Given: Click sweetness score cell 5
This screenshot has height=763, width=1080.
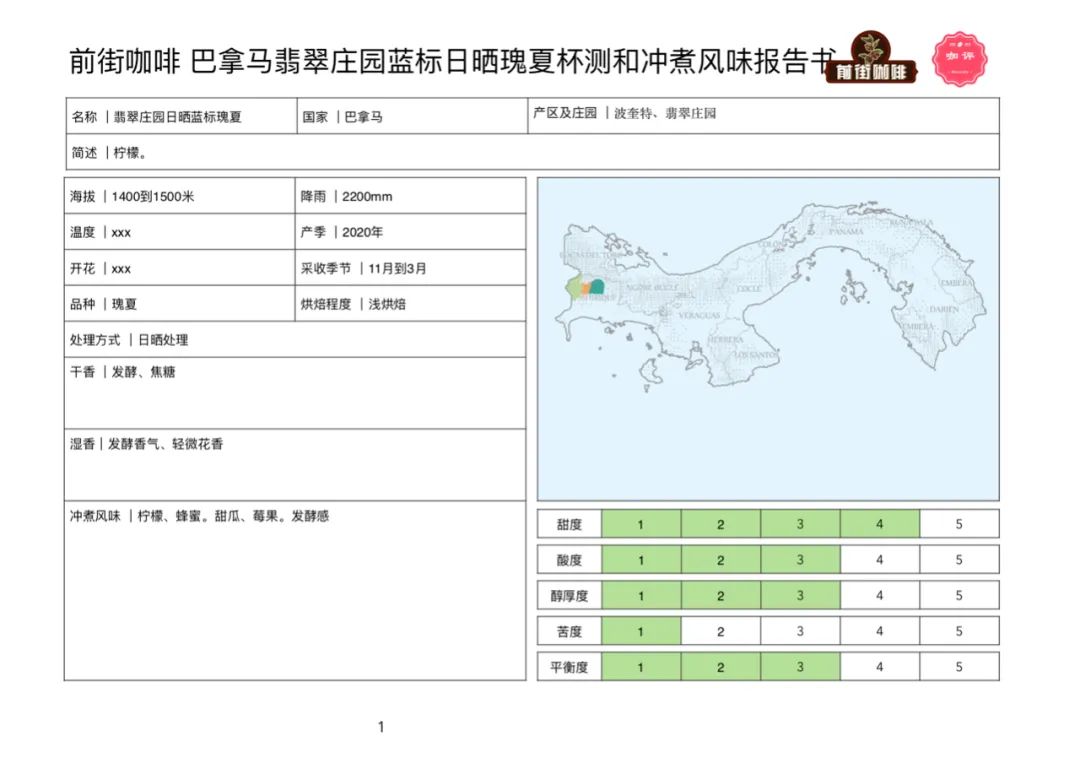Looking at the screenshot, I should 959,524.
